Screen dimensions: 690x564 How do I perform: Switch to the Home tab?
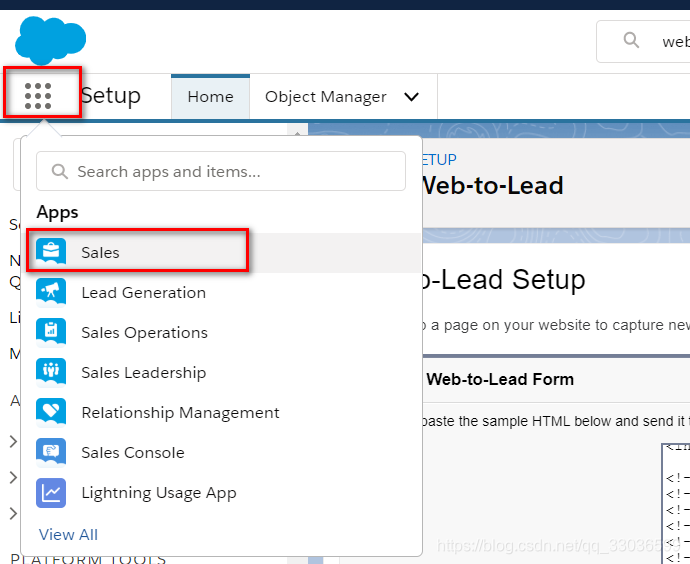click(210, 96)
